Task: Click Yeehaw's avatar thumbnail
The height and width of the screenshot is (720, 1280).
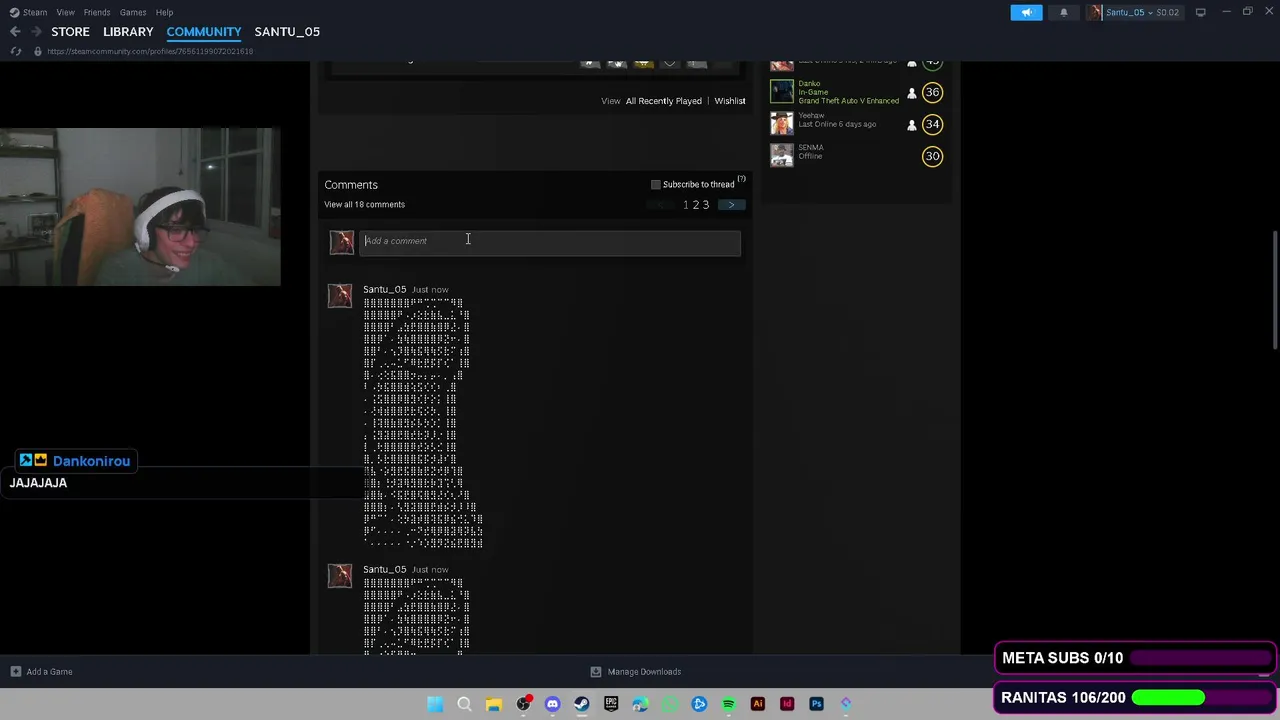Action: click(x=782, y=124)
